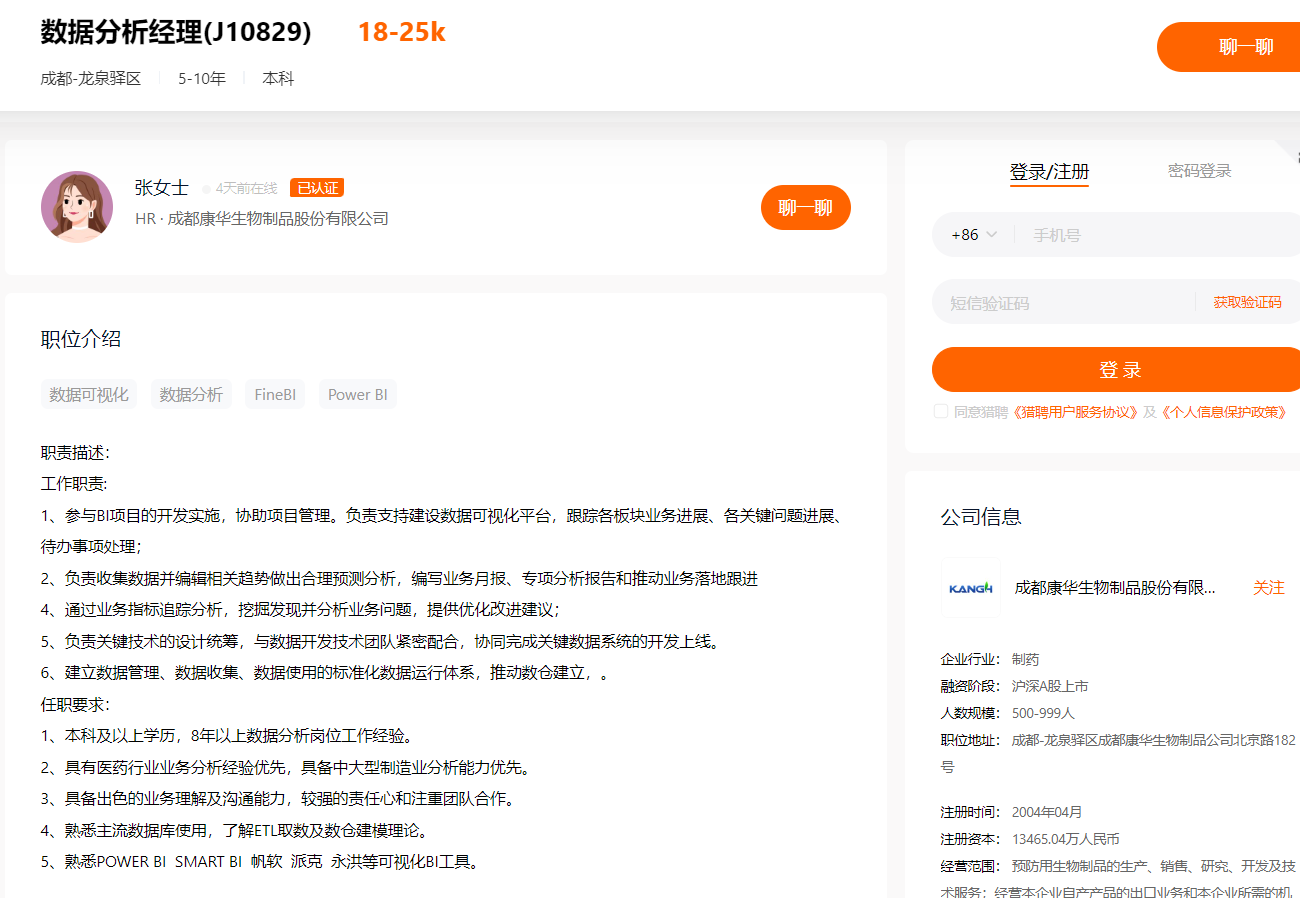Click 获取验证码 to request SMS code

(x=1247, y=302)
